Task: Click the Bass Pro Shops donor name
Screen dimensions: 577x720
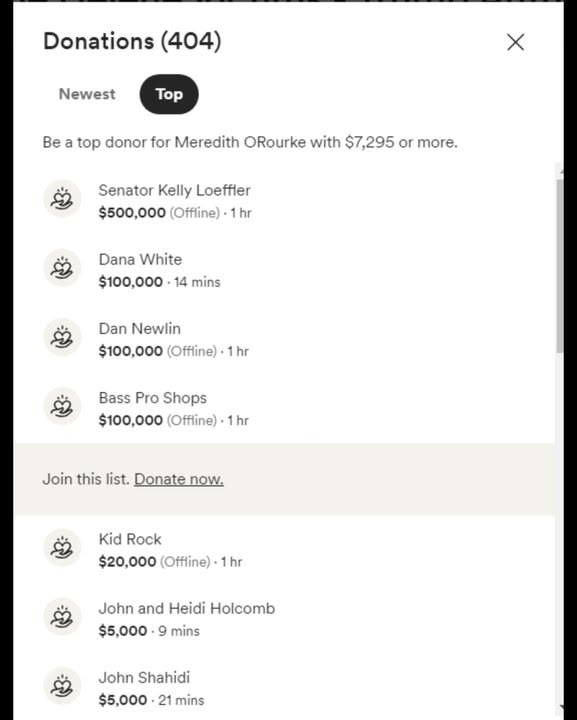Action: (152, 398)
